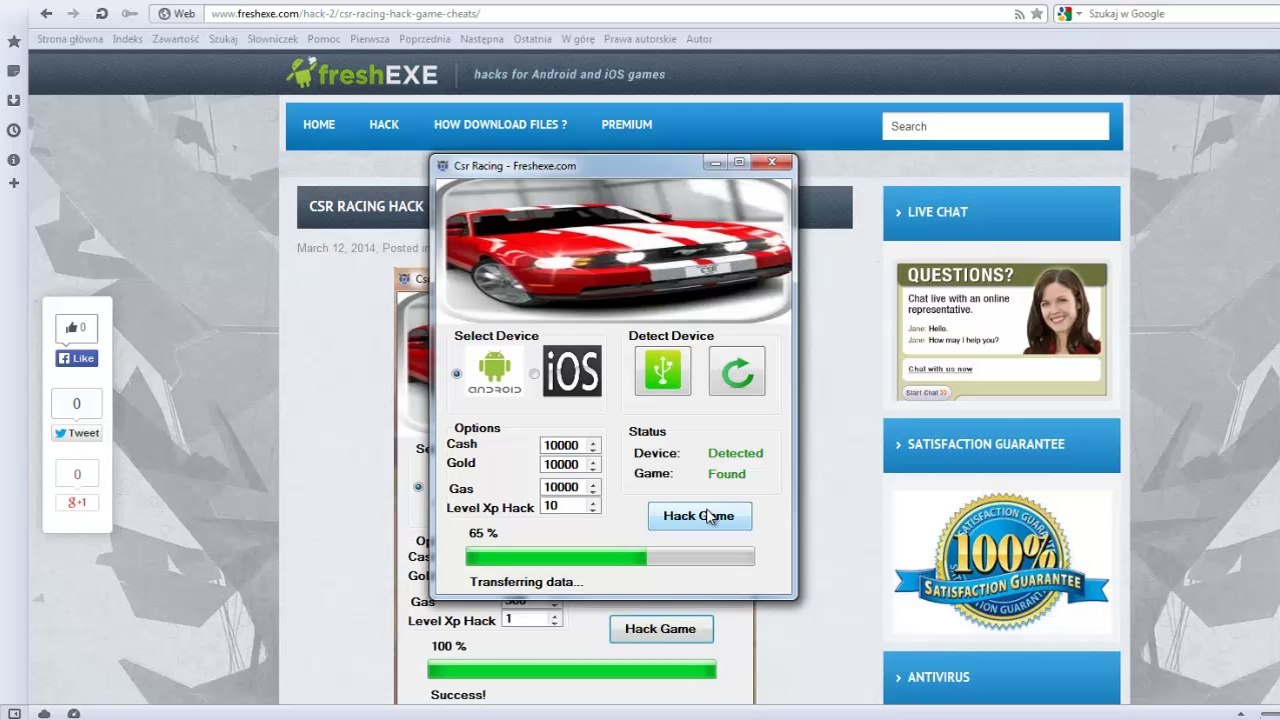Open the notes panel in browser sidebar

(x=14, y=71)
